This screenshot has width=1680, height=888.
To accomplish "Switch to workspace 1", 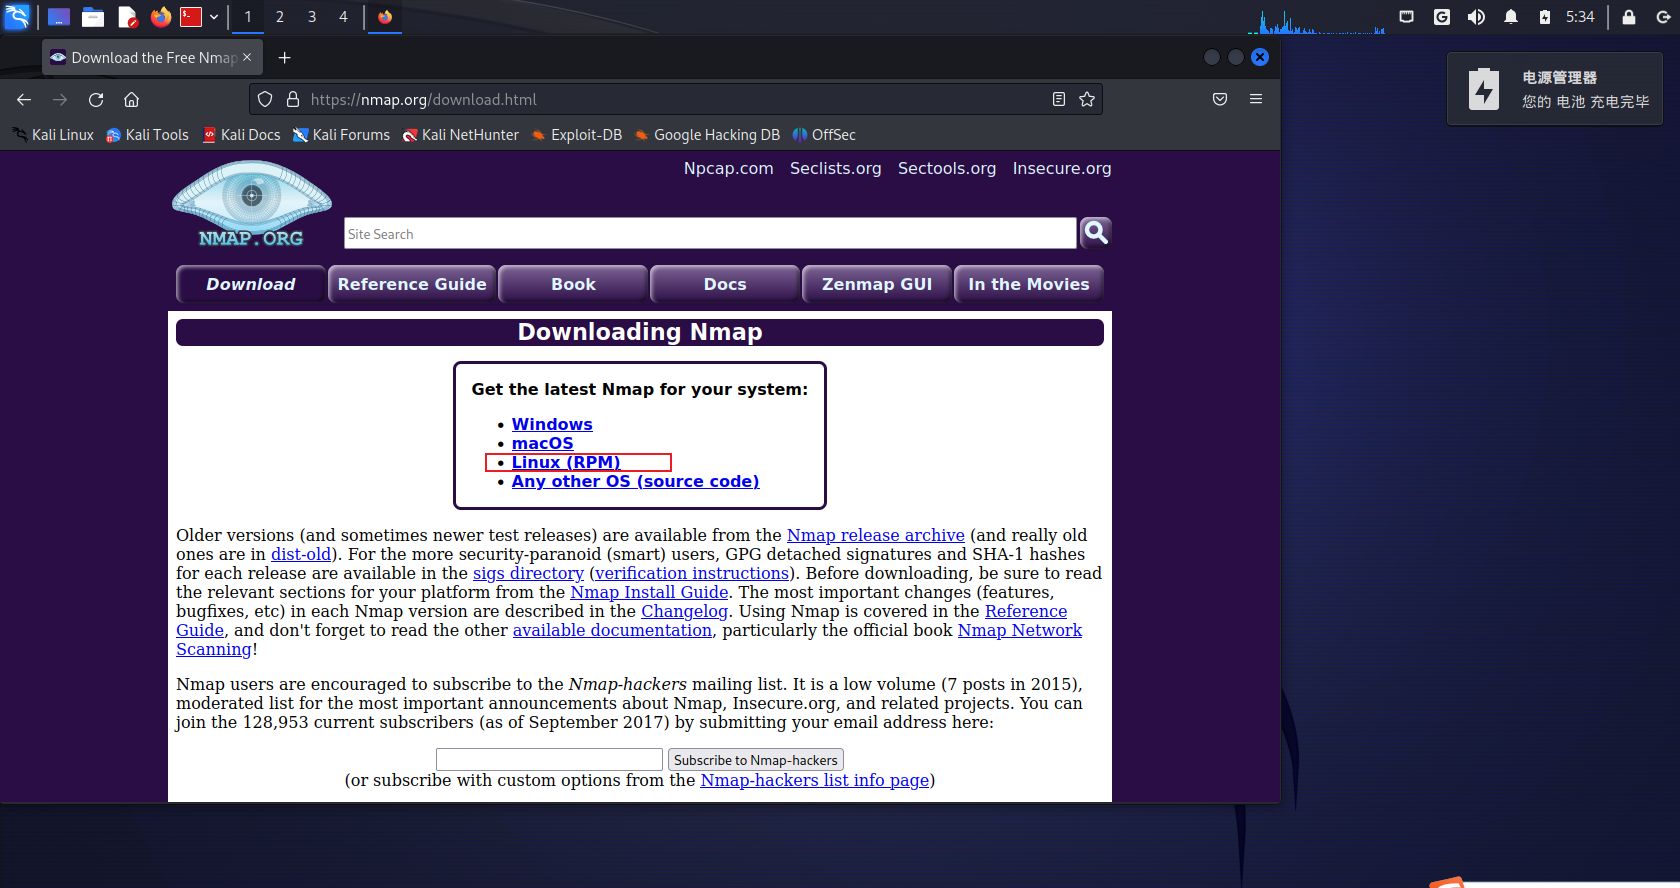I will [248, 17].
